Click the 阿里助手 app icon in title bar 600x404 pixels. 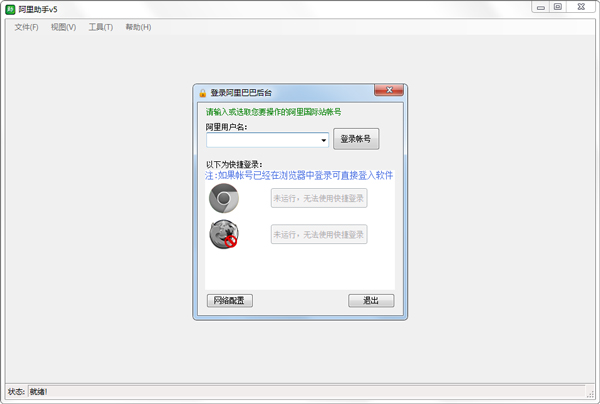9,8
